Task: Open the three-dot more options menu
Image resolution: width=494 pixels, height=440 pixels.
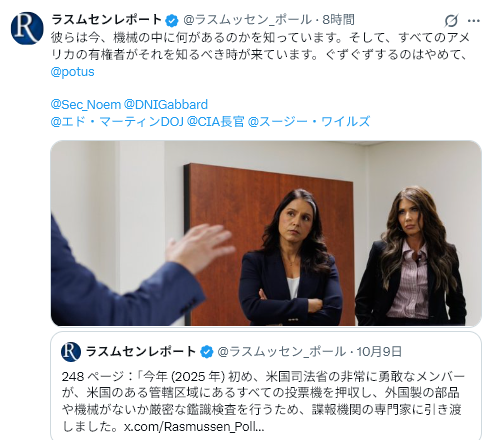Action: [x=474, y=21]
